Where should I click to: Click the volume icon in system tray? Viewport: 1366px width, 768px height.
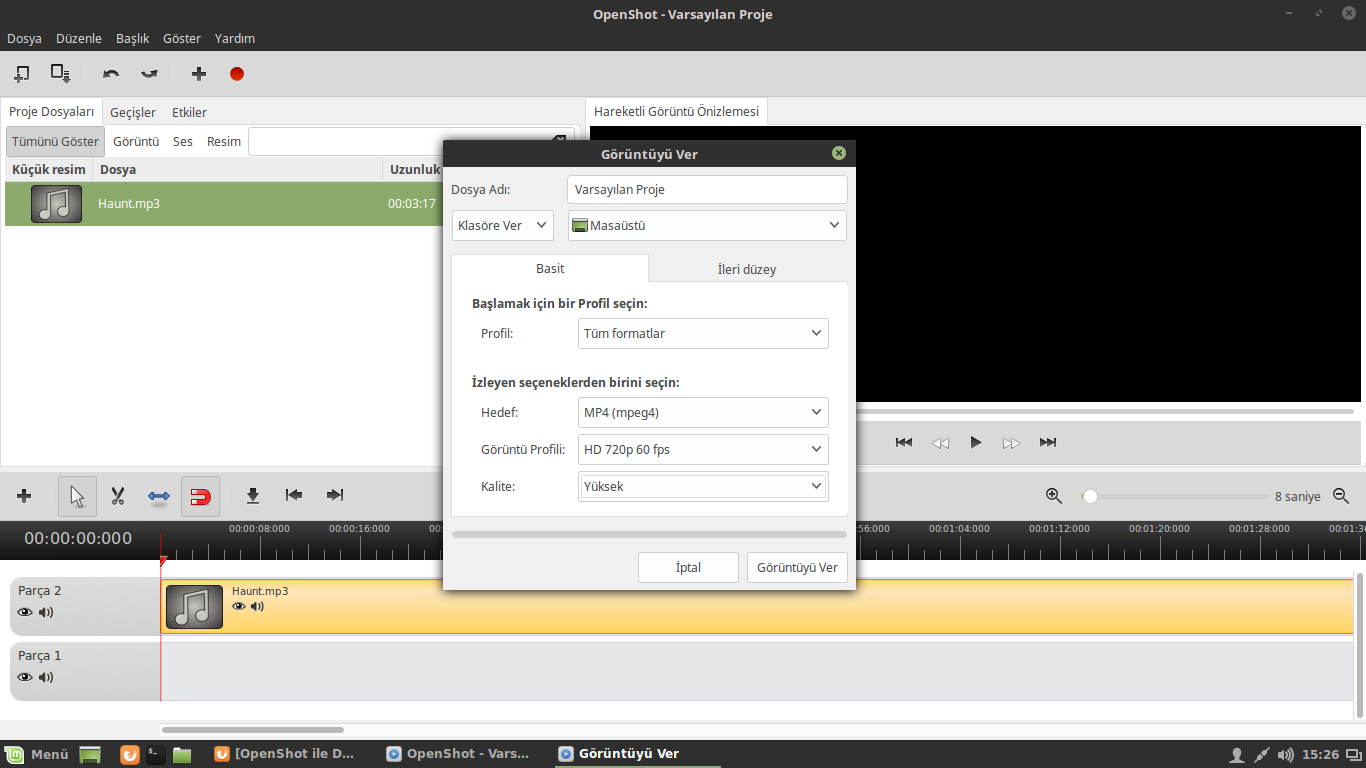(1285, 754)
